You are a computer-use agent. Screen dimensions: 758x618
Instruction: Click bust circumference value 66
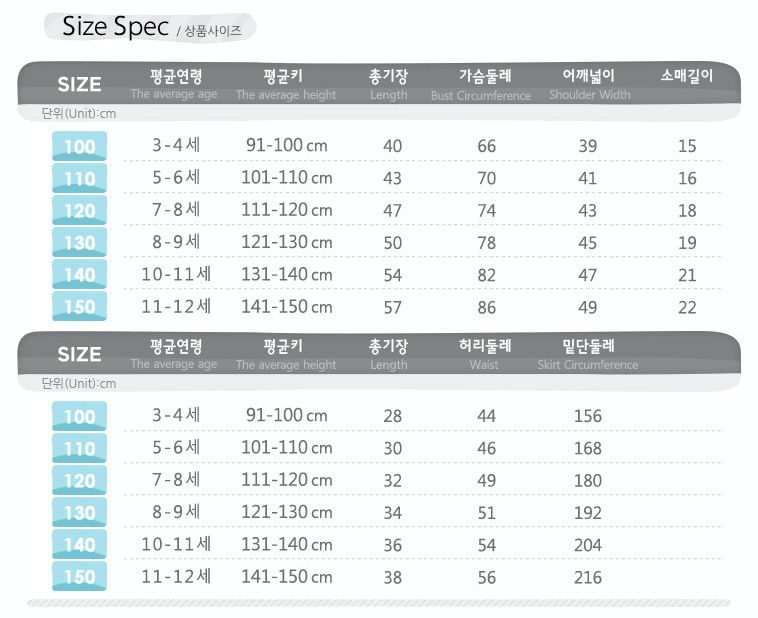(486, 147)
